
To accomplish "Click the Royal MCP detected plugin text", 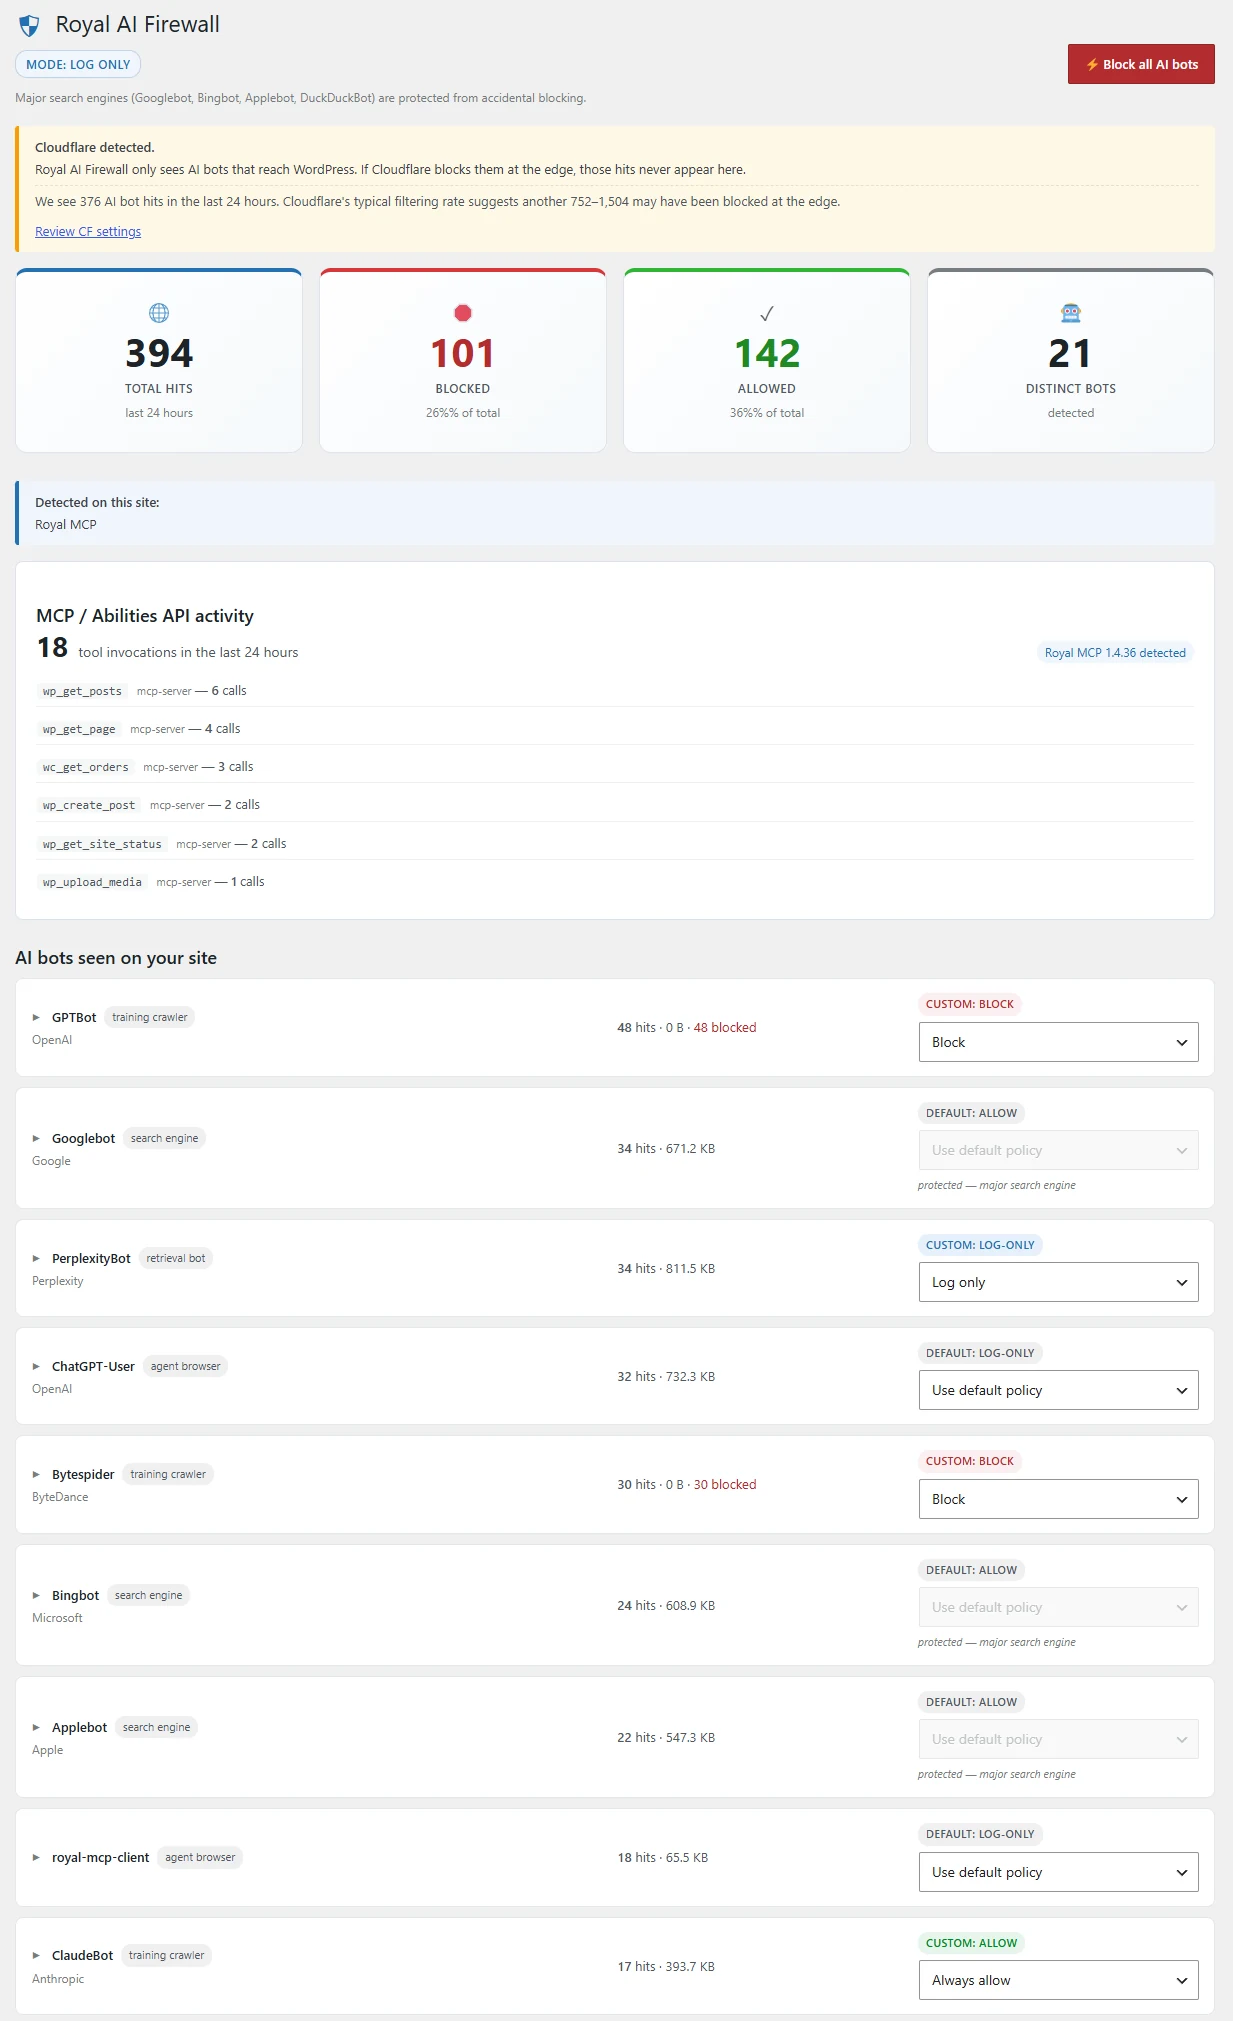I will (66, 525).
